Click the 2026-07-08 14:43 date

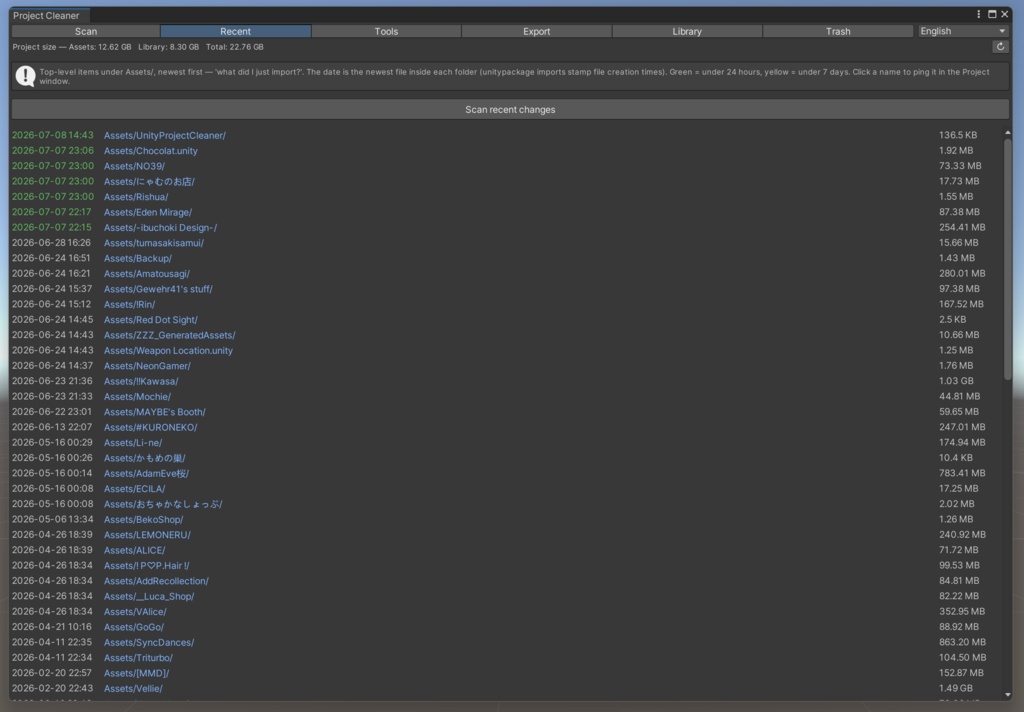52,135
